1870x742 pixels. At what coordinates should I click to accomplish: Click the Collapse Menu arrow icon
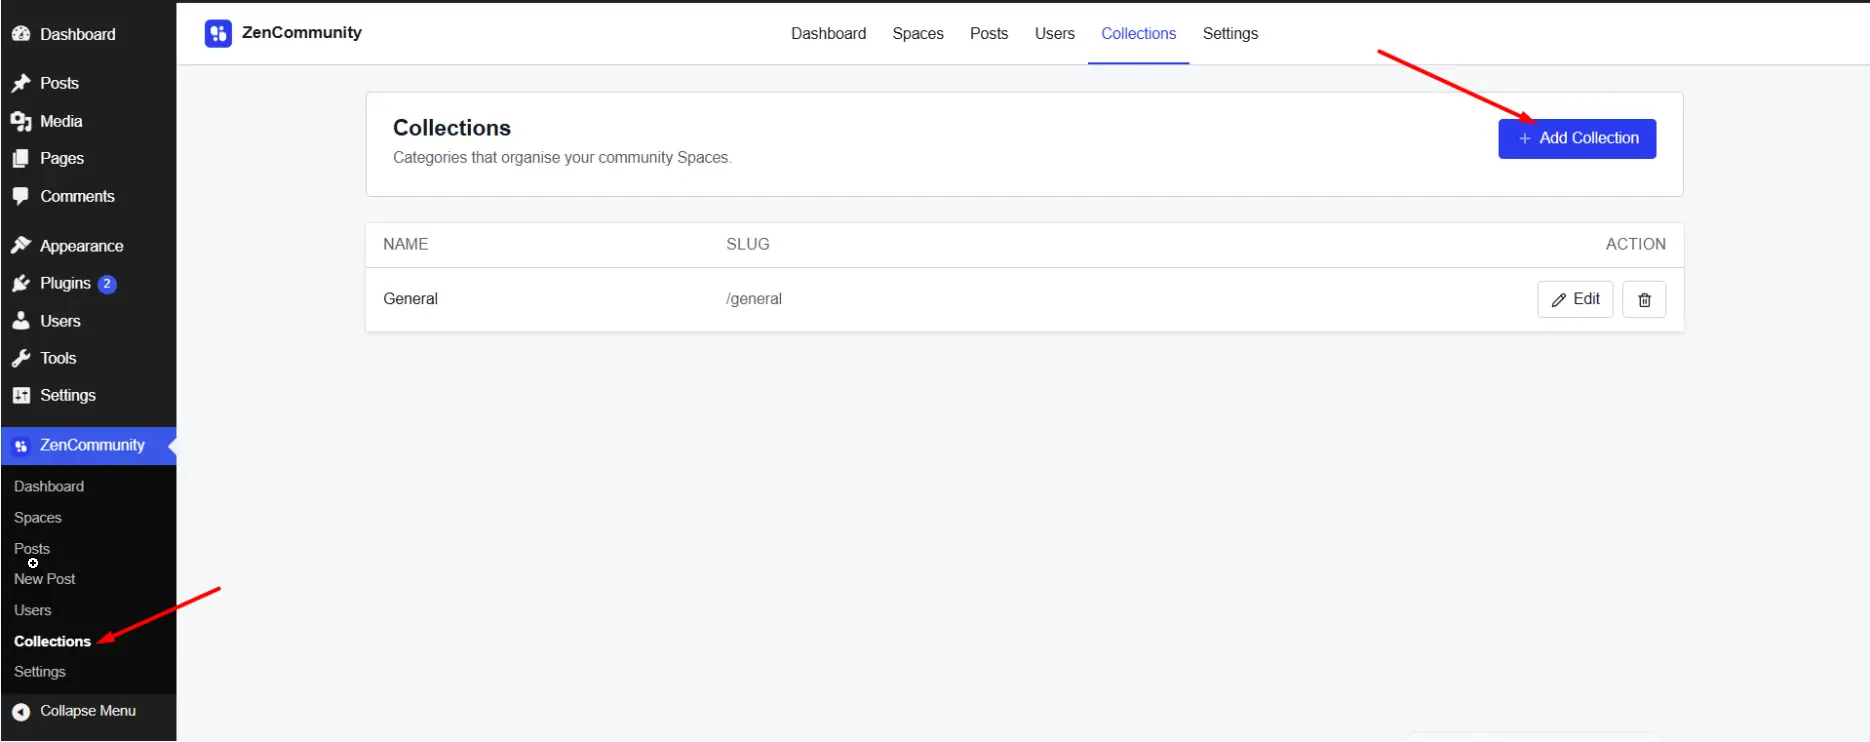point(21,711)
